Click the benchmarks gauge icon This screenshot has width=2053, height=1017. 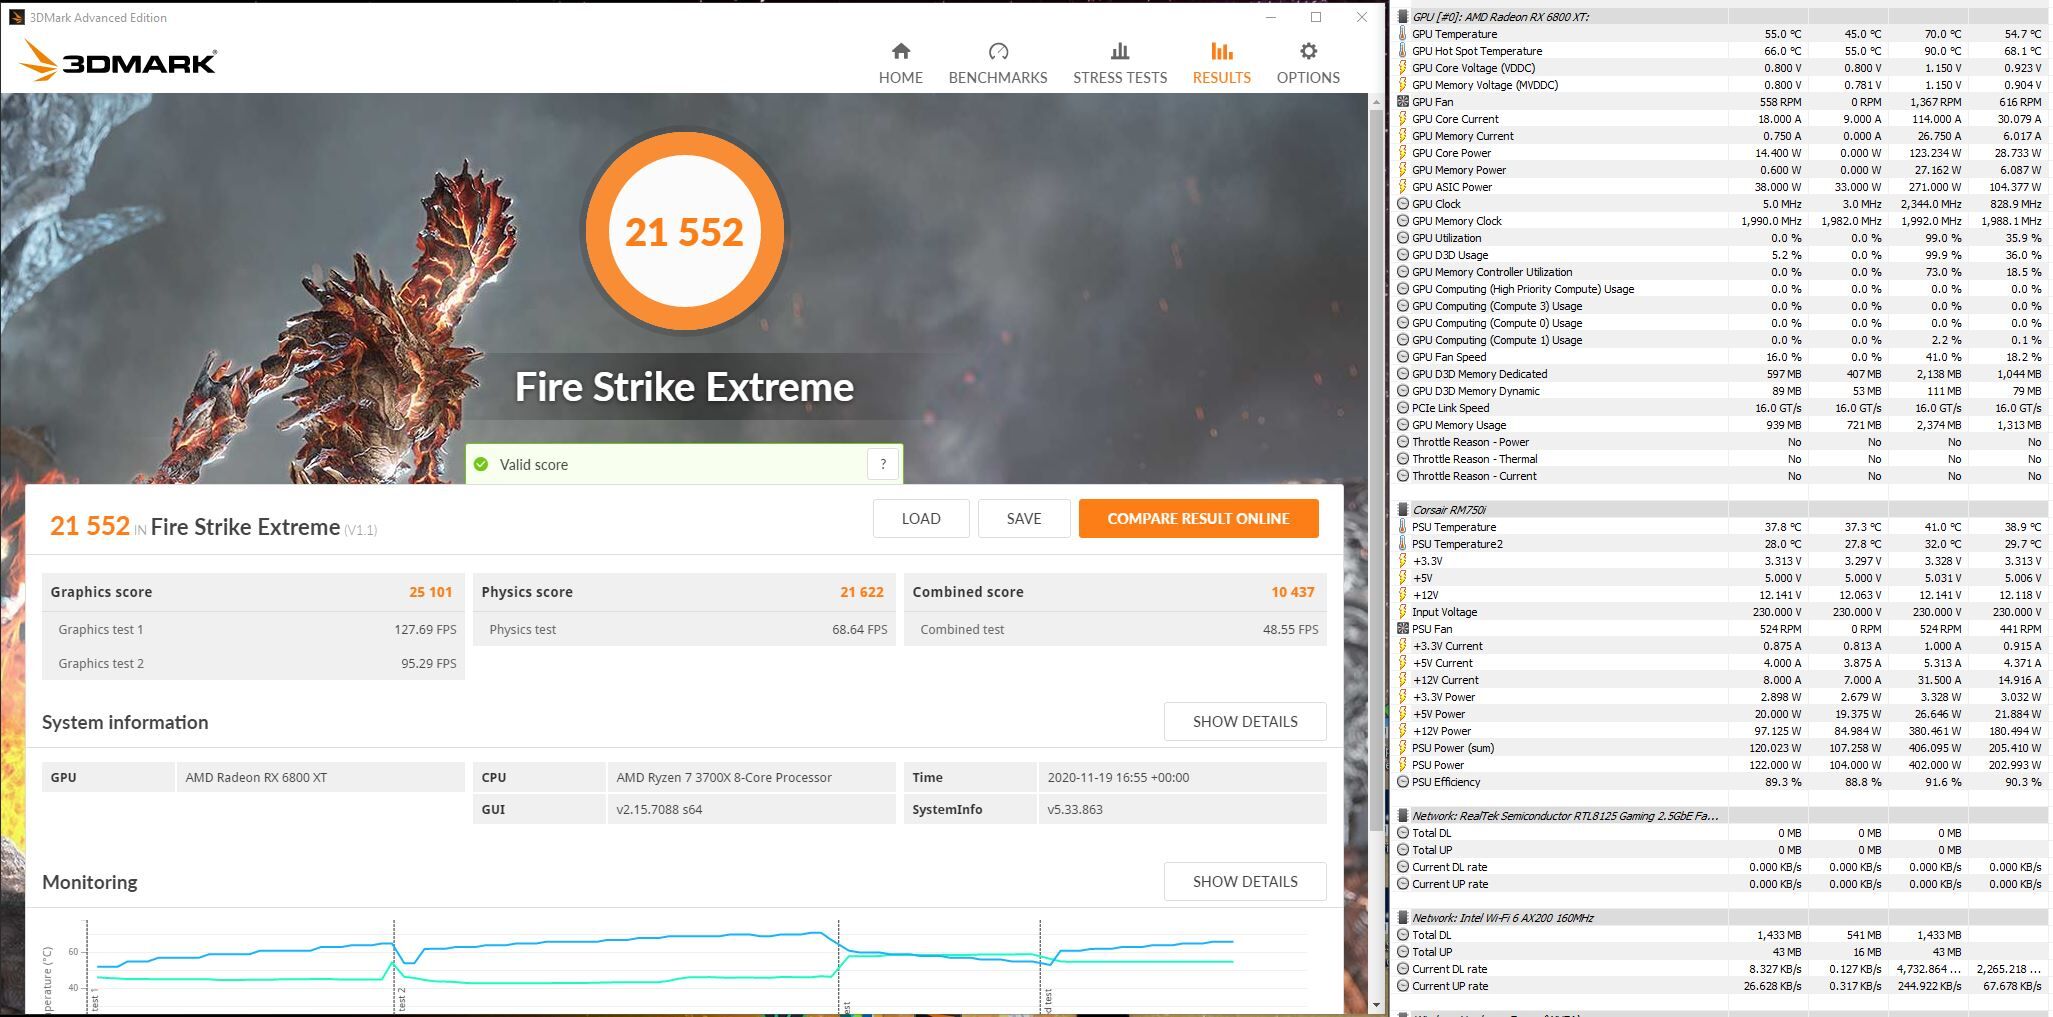998,51
